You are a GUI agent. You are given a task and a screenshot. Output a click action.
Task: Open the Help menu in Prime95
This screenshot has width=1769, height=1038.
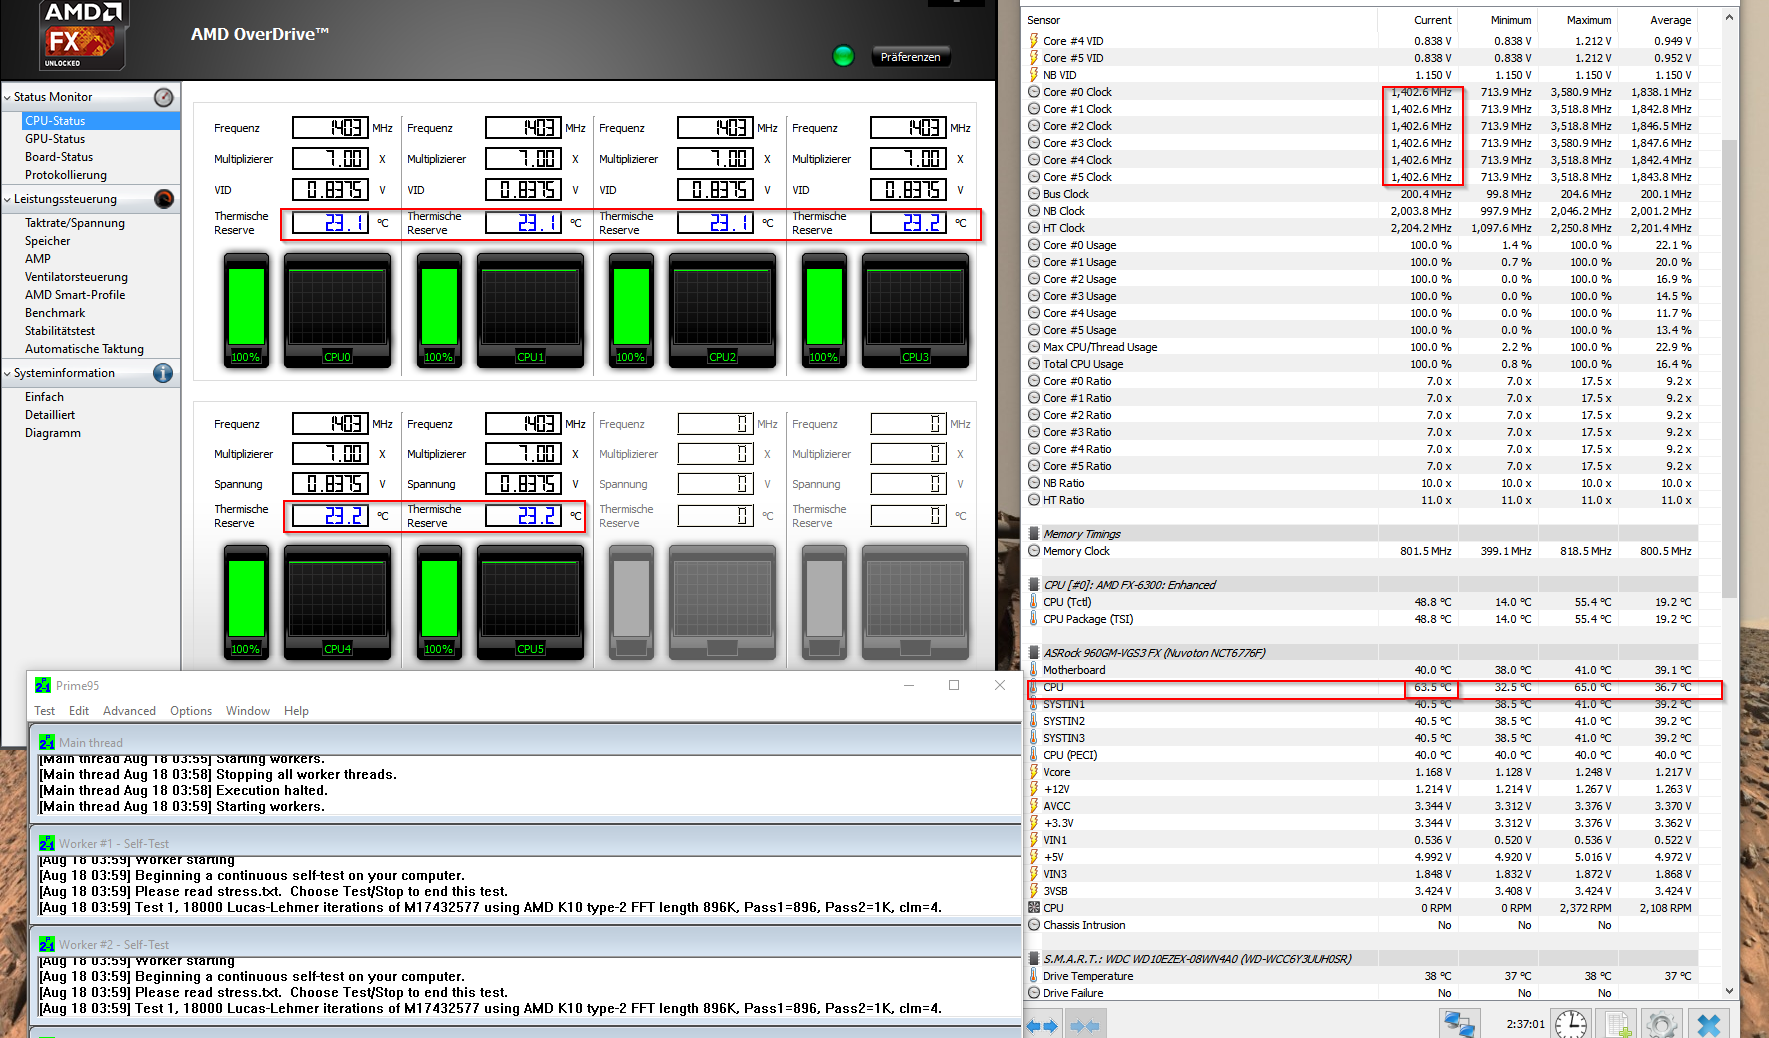point(296,711)
